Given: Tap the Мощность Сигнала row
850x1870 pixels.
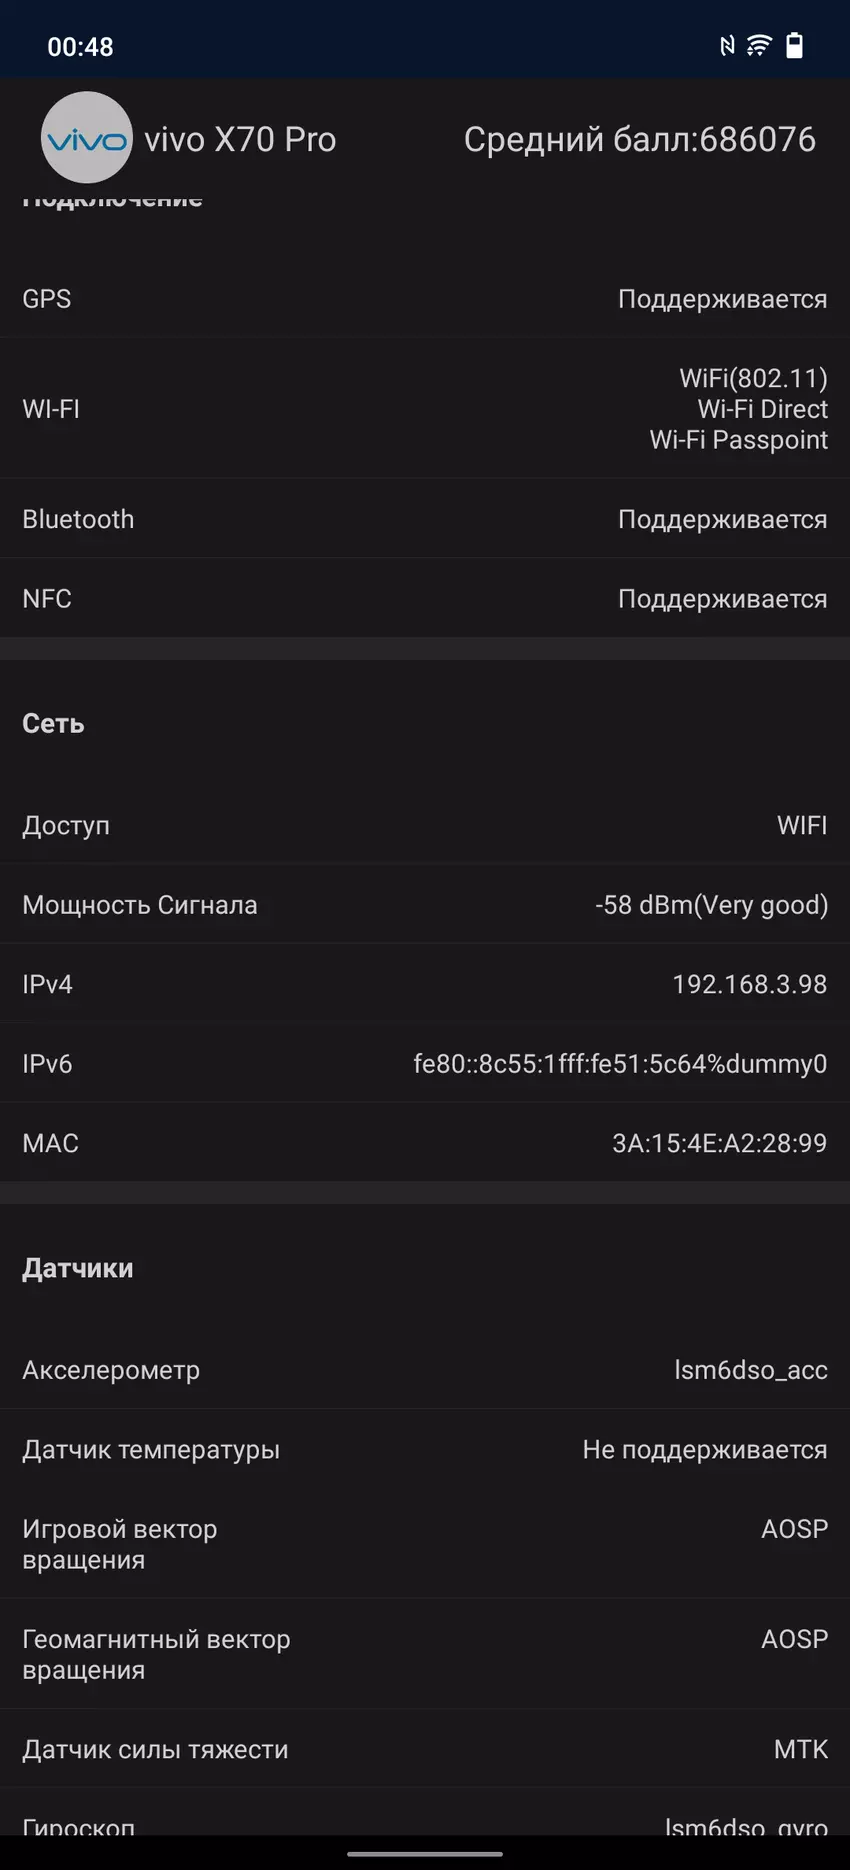Looking at the screenshot, I should (425, 905).
